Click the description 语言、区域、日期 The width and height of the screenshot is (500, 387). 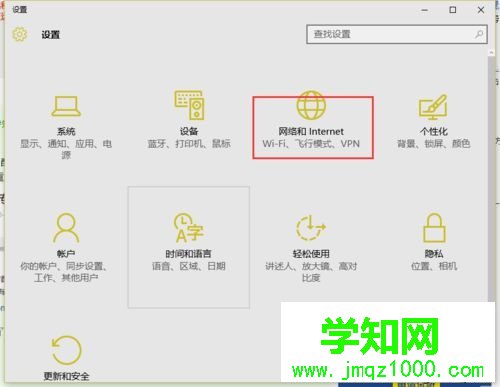[x=189, y=266]
